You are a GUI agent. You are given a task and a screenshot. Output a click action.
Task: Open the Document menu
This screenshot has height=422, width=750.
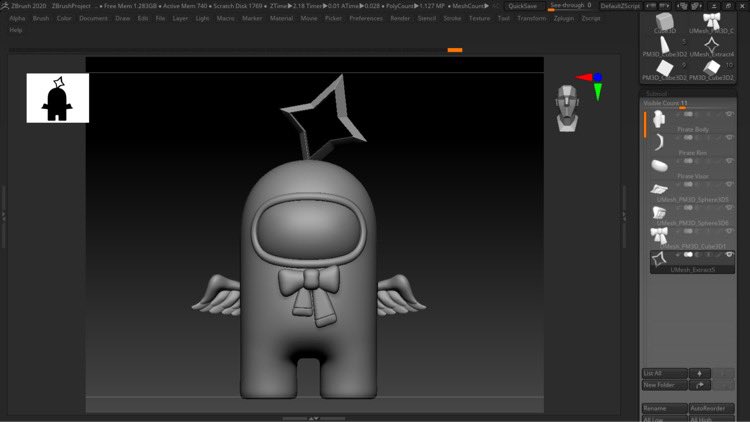93,18
